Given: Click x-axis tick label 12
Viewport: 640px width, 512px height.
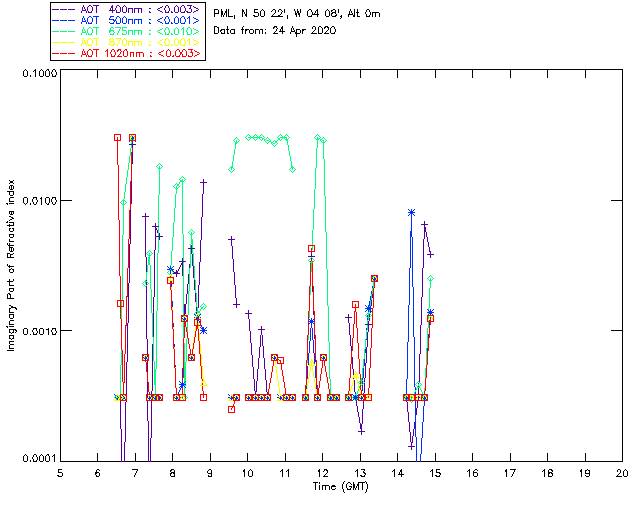Looking at the screenshot, I should pyautogui.click(x=322, y=473).
